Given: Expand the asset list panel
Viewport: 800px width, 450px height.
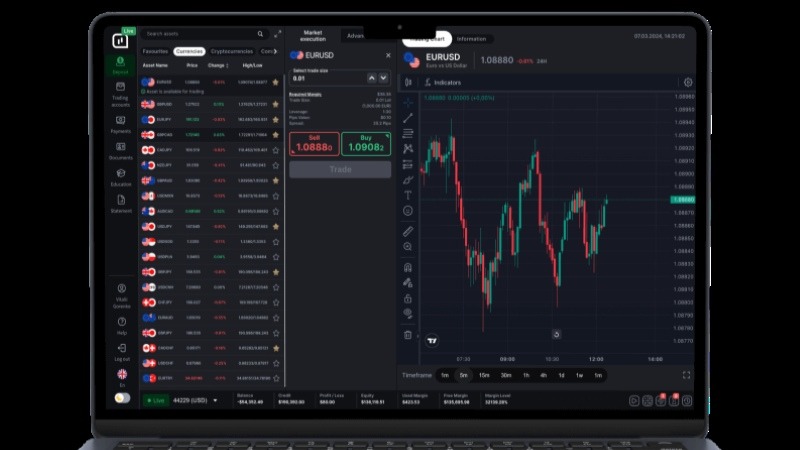Looking at the screenshot, I should coord(278,34).
